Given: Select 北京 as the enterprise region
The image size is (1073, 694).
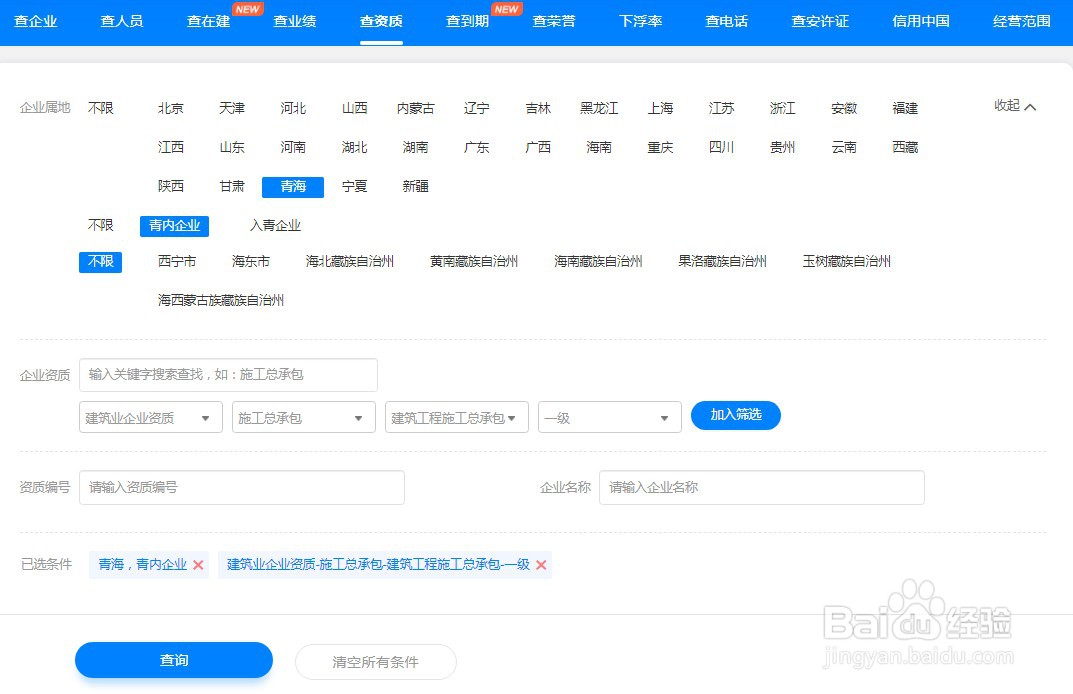Looking at the screenshot, I should click(171, 108).
